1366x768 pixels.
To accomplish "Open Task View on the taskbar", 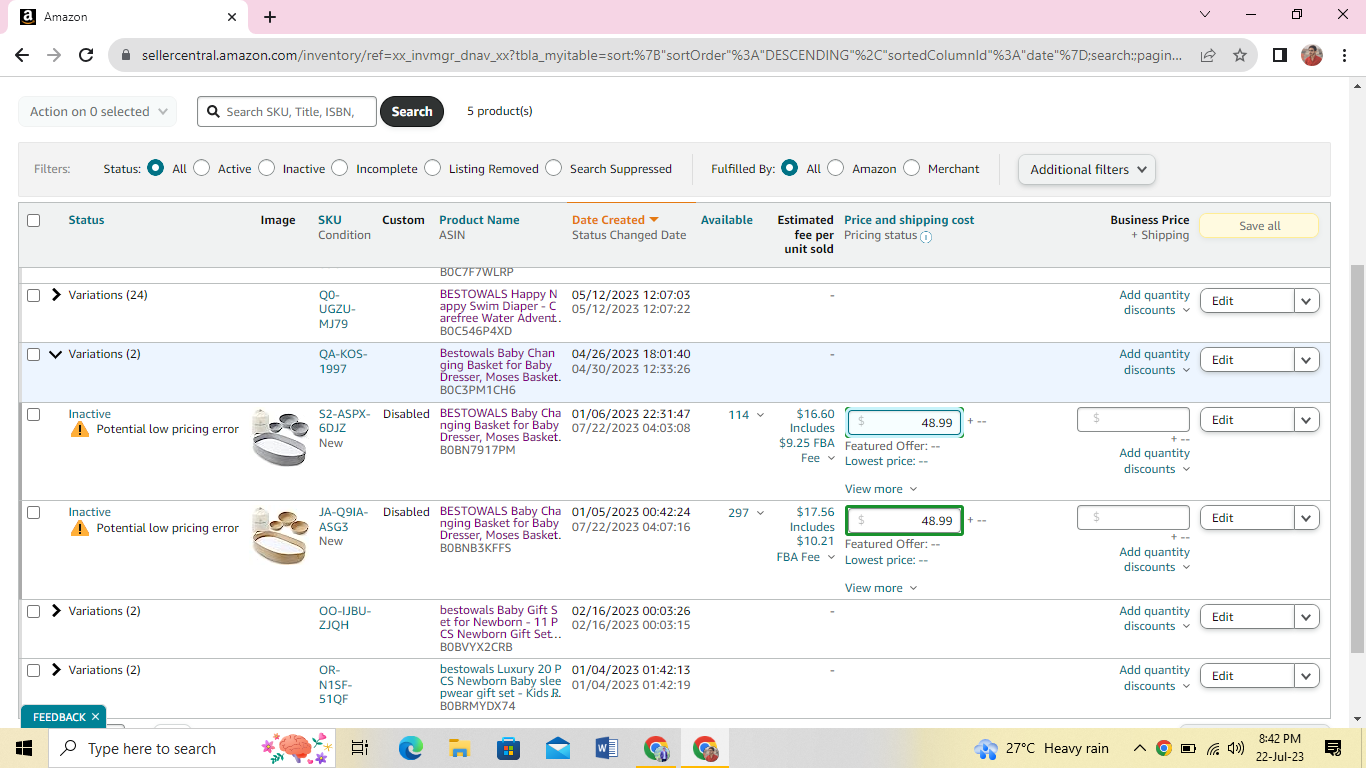I will [x=360, y=748].
